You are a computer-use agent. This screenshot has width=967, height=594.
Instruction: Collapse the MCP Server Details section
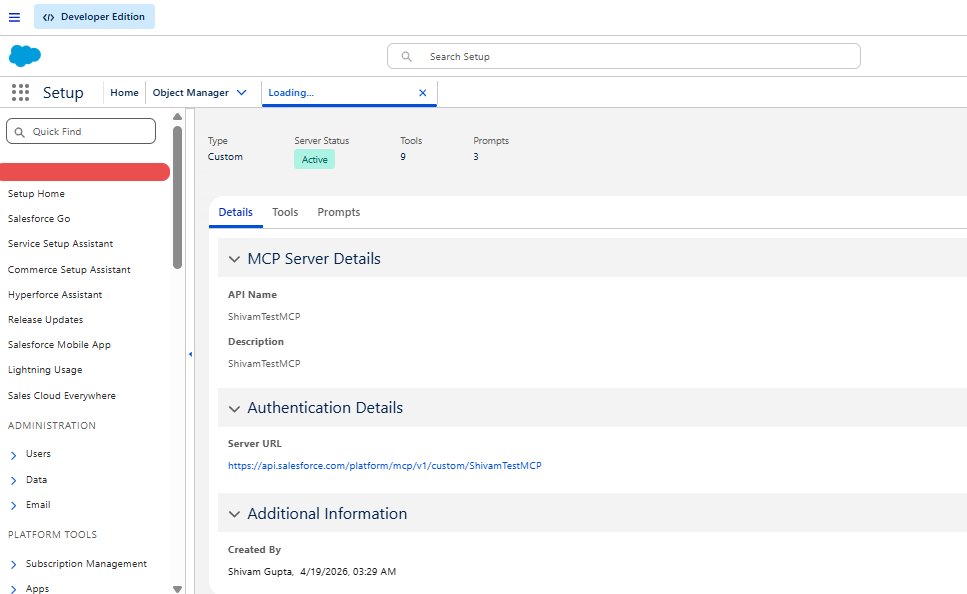coord(234,258)
